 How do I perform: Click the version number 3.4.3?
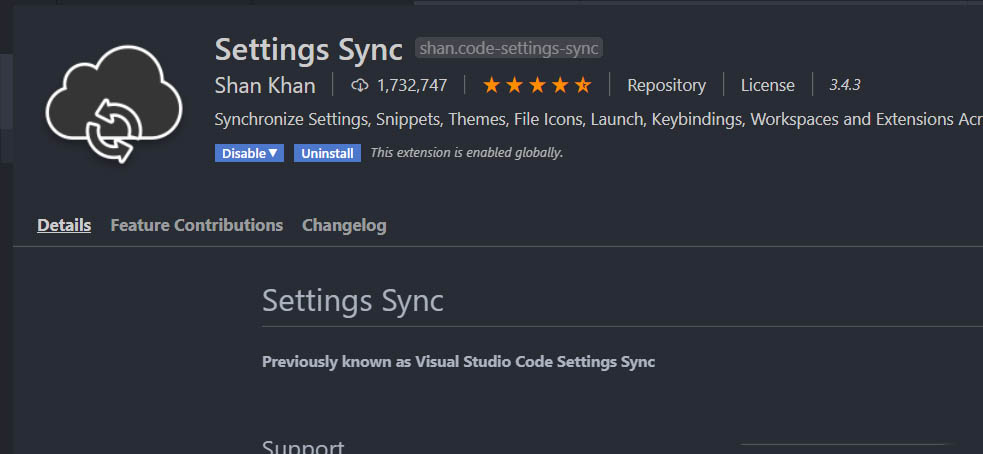pyautogui.click(x=845, y=86)
